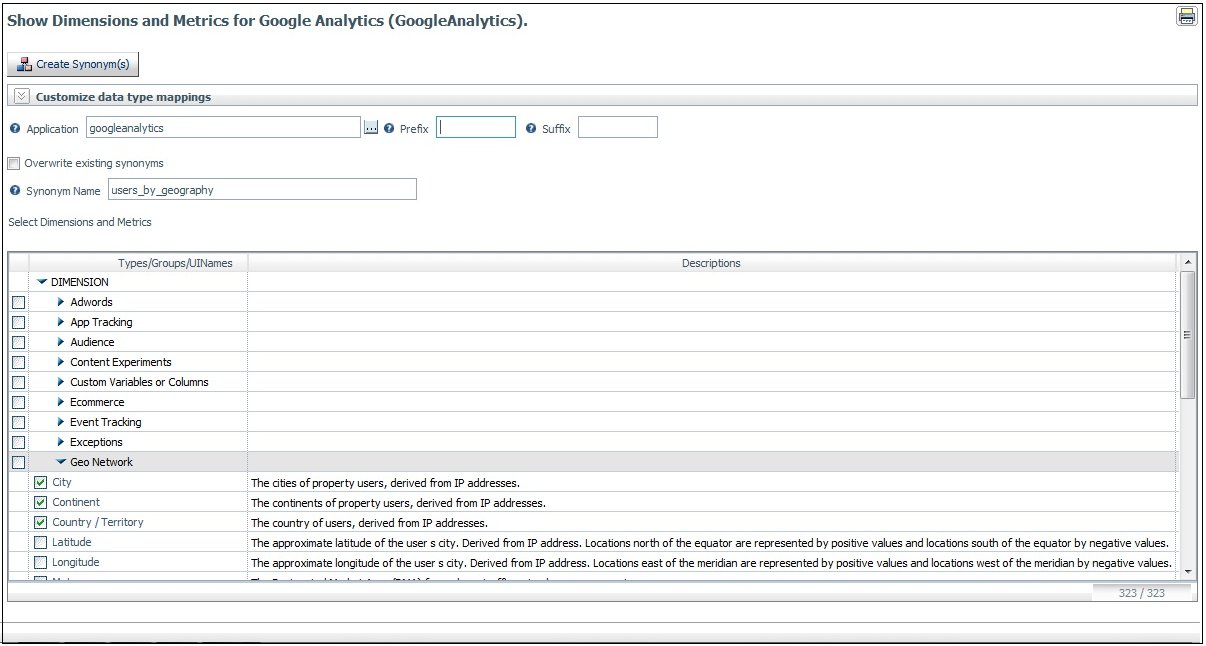Screen dimensions: 1206x646
Task: Click the help icon beside Suffix
Action: pos(531,128)
